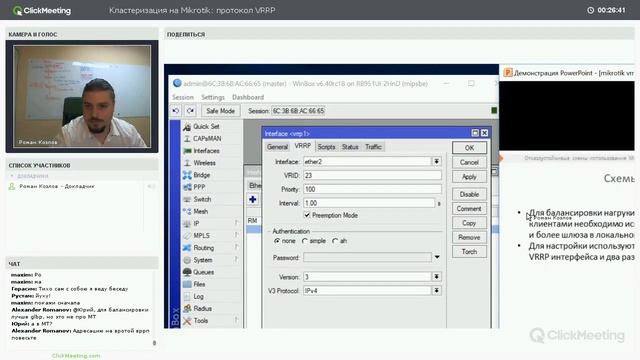Switch to the General tab
This screenshot has width=640, height=360.
[277, 147]
